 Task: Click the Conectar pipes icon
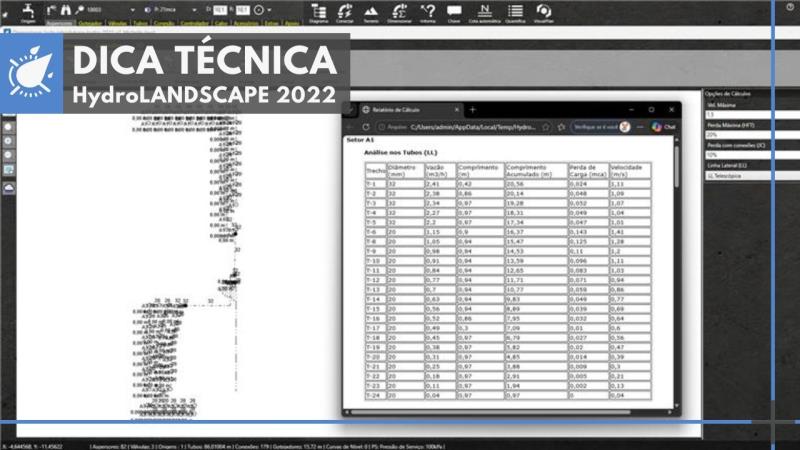point(345,13)
